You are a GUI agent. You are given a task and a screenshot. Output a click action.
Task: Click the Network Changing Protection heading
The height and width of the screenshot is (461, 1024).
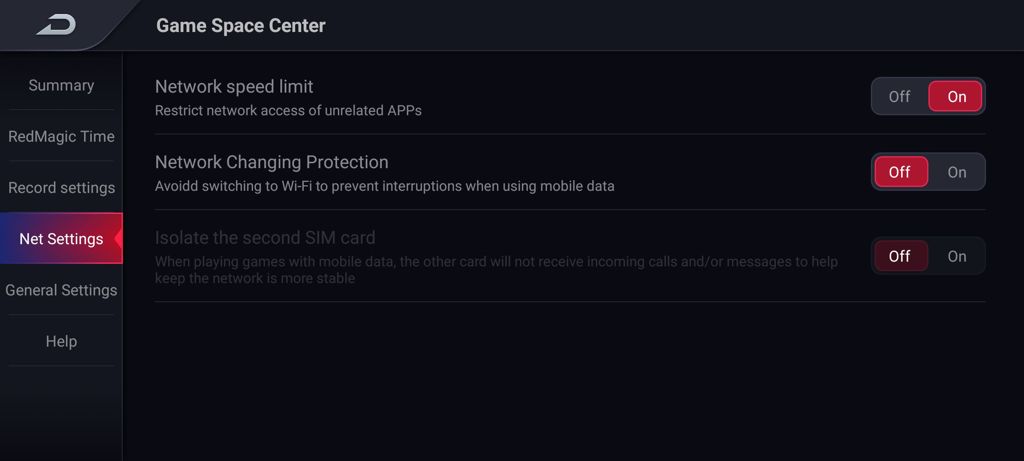coord(272,162)
